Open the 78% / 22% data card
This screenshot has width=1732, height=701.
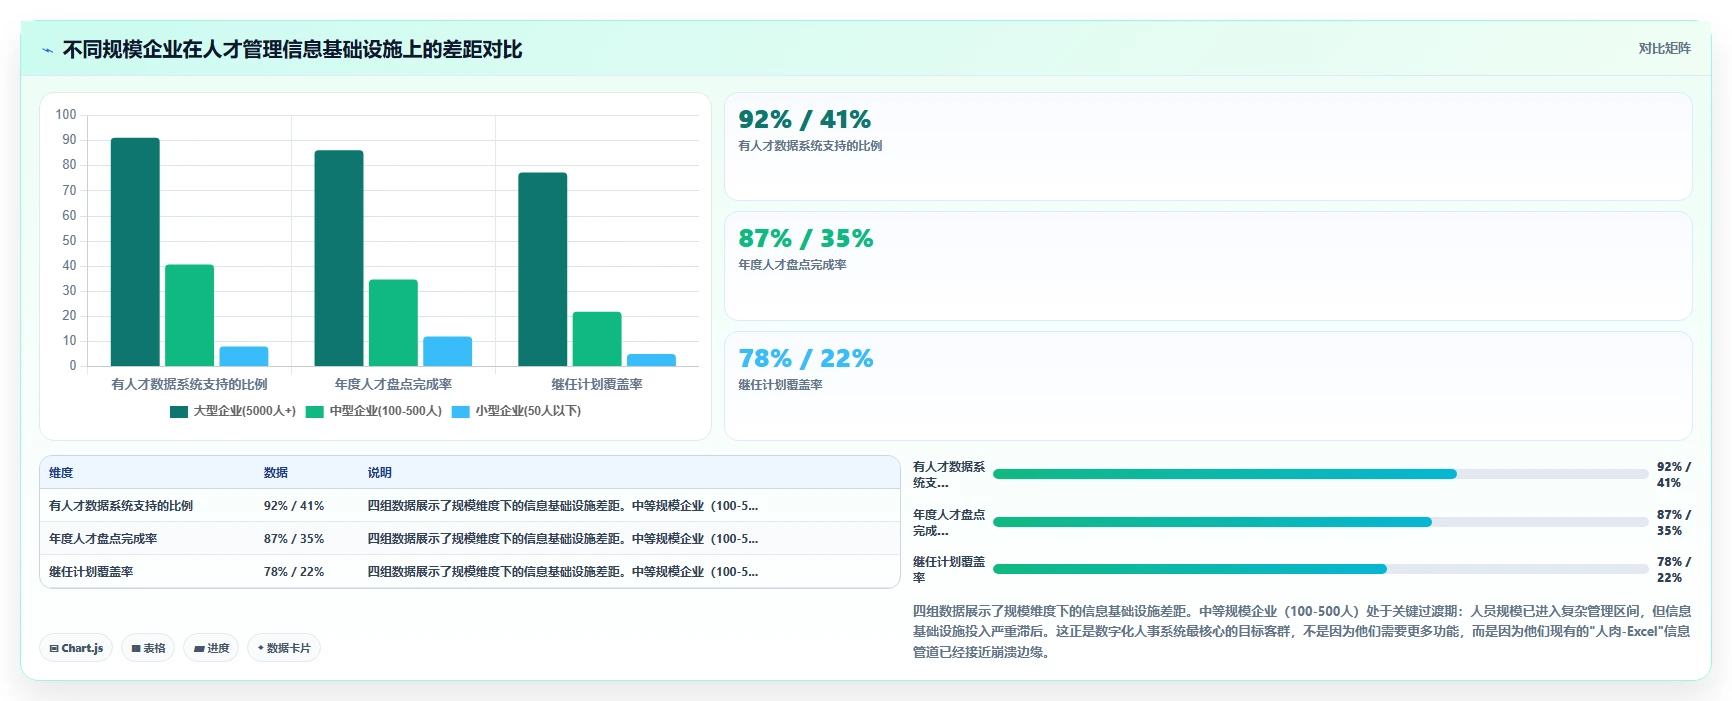(1208, 386)
